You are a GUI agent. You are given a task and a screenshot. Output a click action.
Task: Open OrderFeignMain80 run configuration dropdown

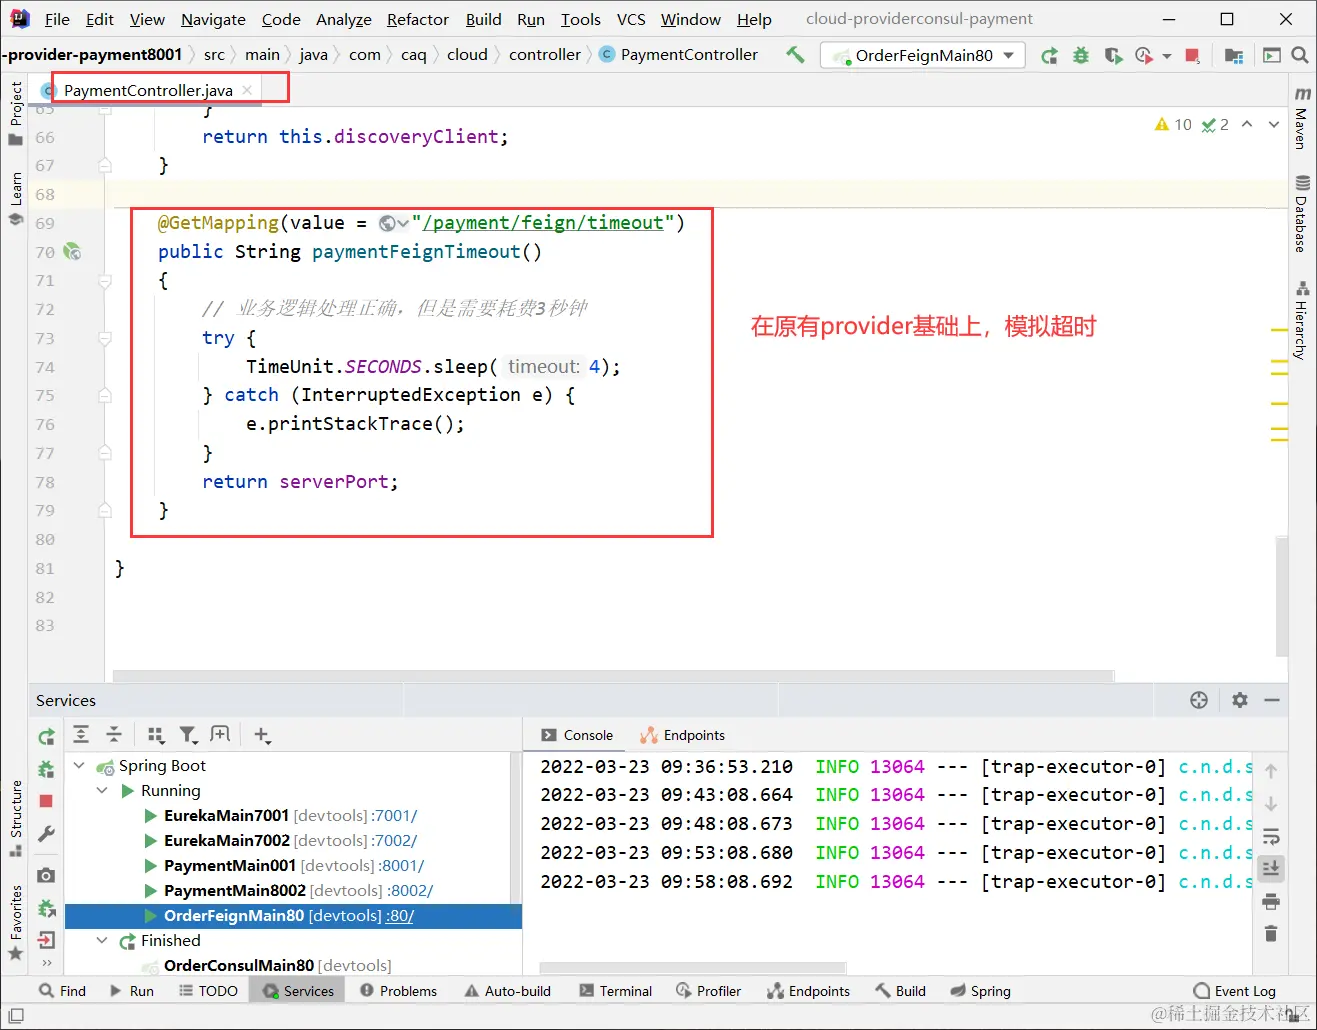pos(922,56)
